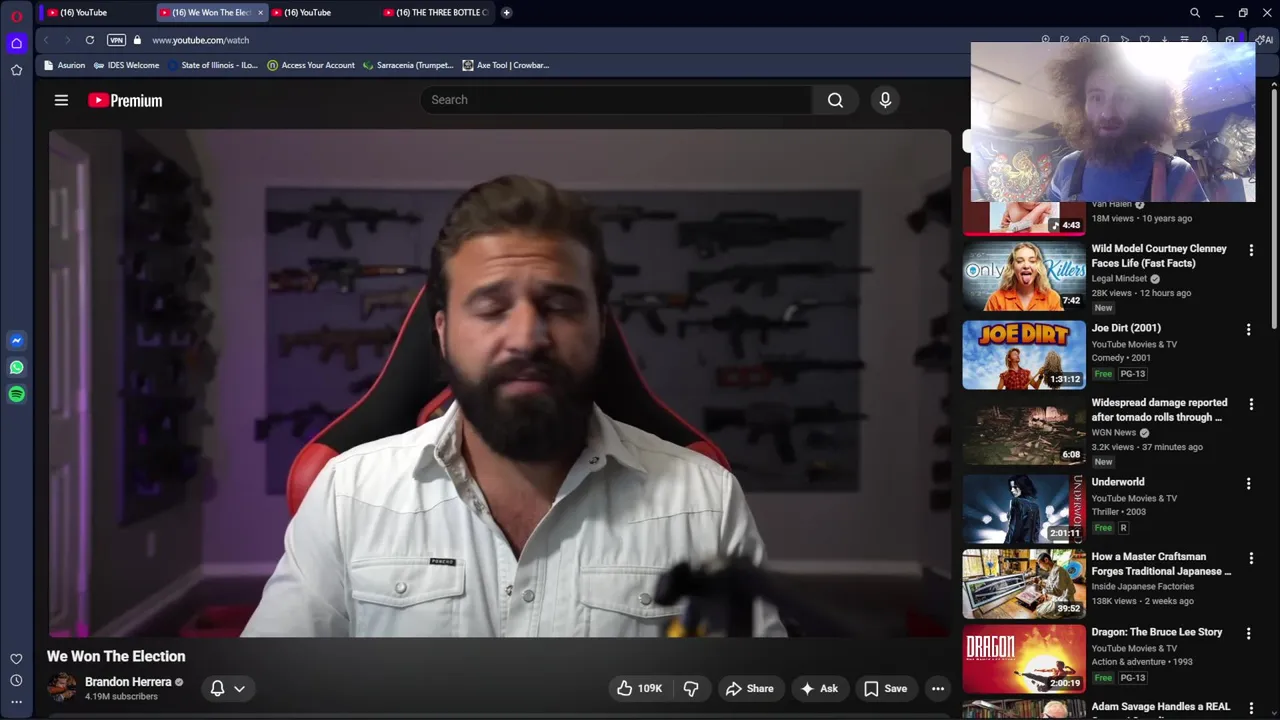Expand the subscription notification dropdown chevron

click(239, 688)
